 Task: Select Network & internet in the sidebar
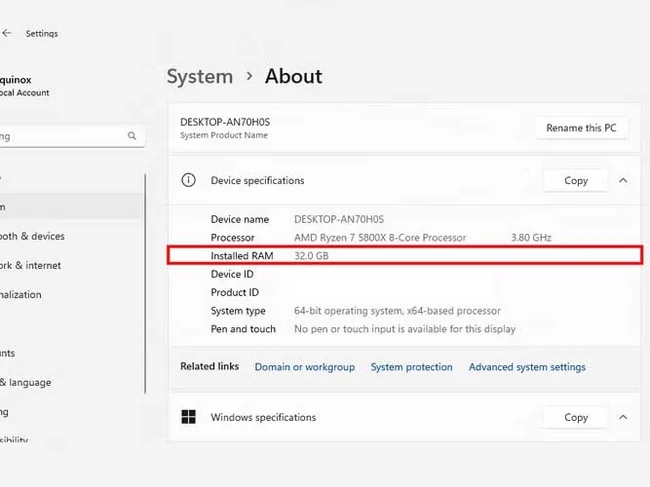30,265
